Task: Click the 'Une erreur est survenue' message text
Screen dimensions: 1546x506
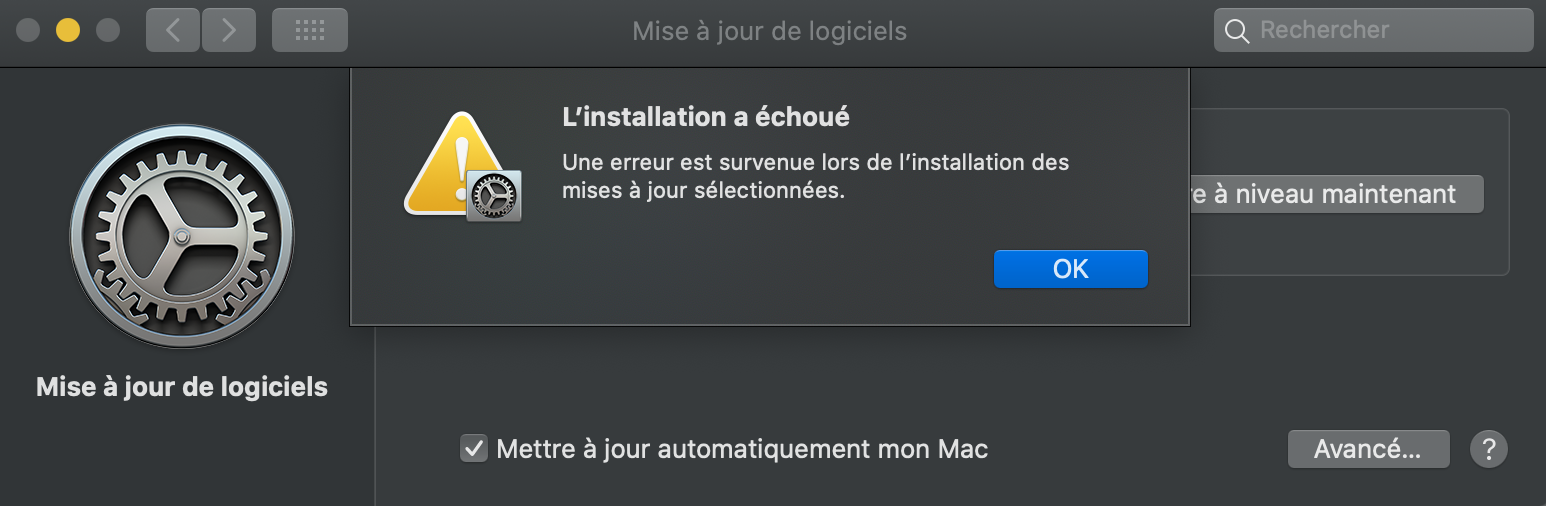Action: point(815,175)
